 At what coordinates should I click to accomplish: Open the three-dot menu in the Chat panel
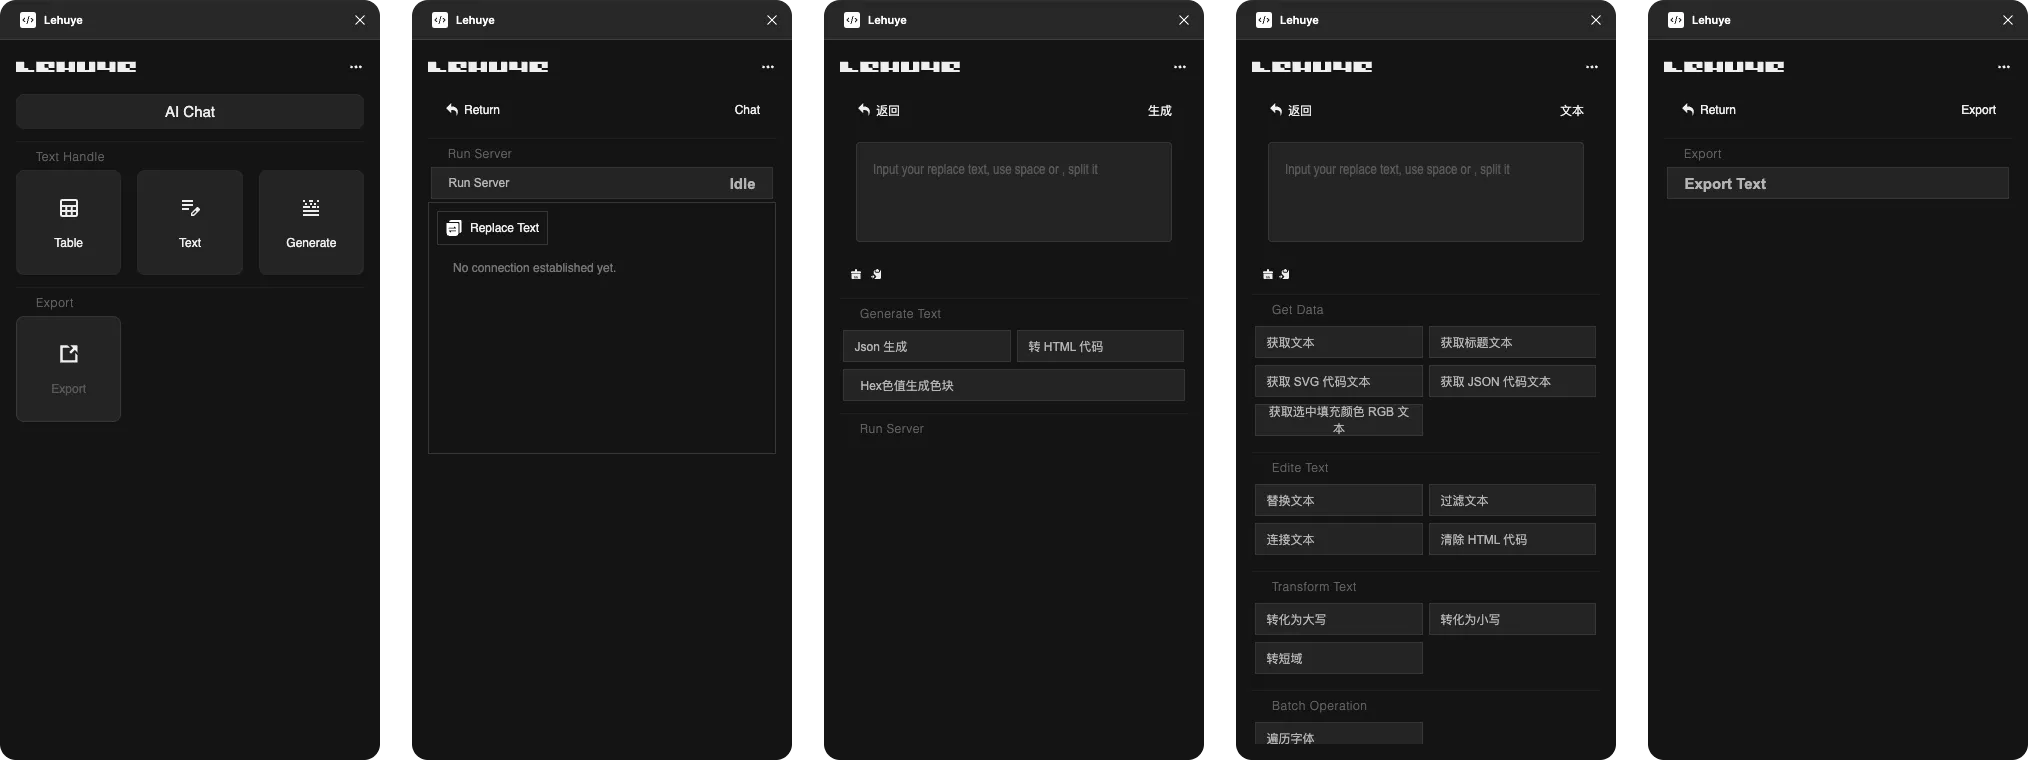point(768,67)
